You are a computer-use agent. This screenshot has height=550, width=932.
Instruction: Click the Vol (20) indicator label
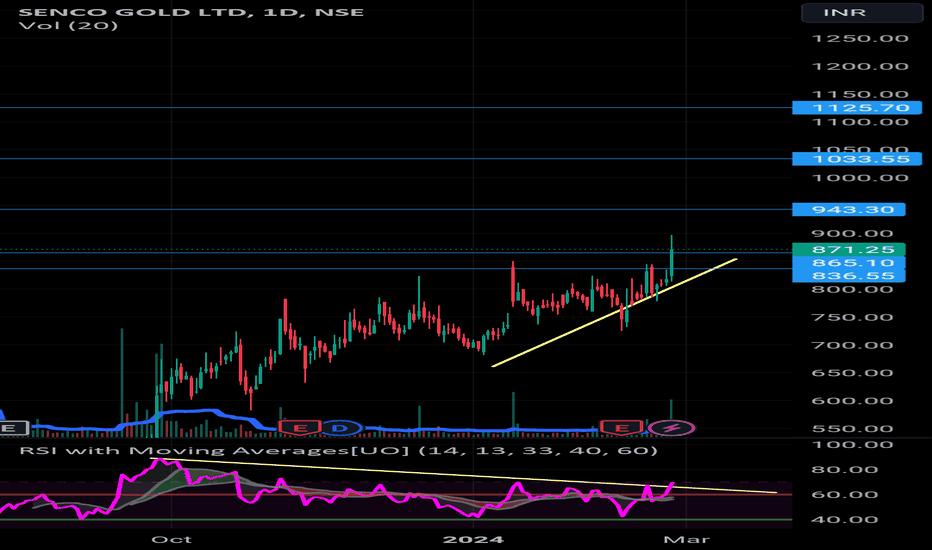tap(68, 26)
